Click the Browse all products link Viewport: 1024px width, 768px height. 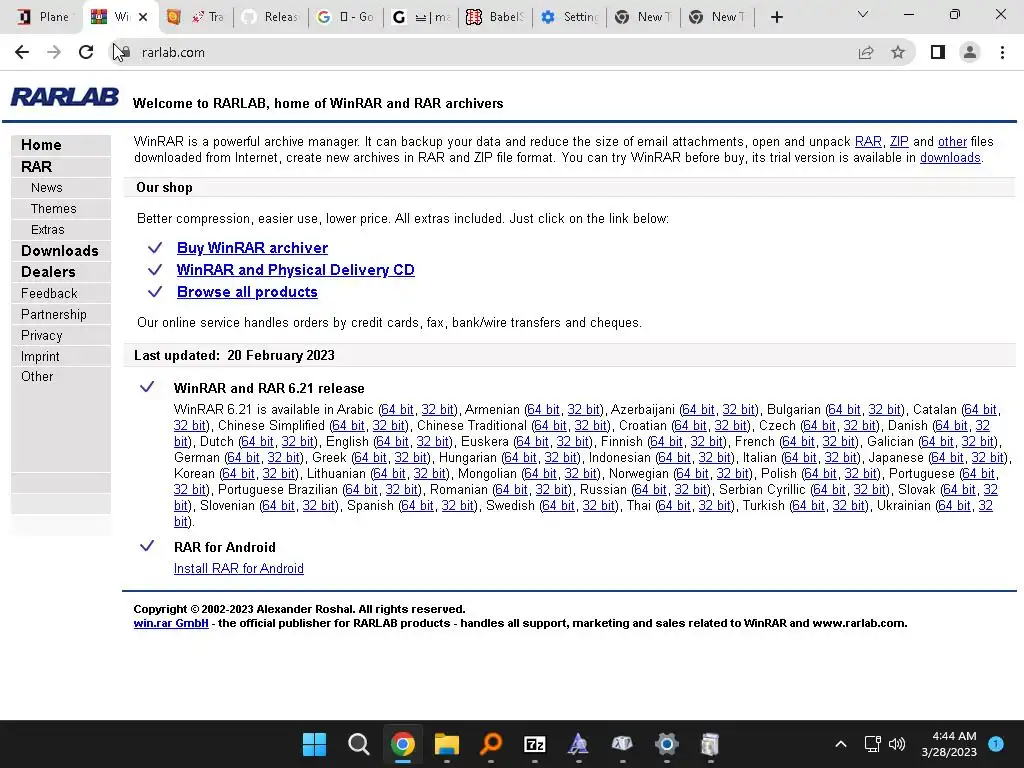[x=247, y=292]
